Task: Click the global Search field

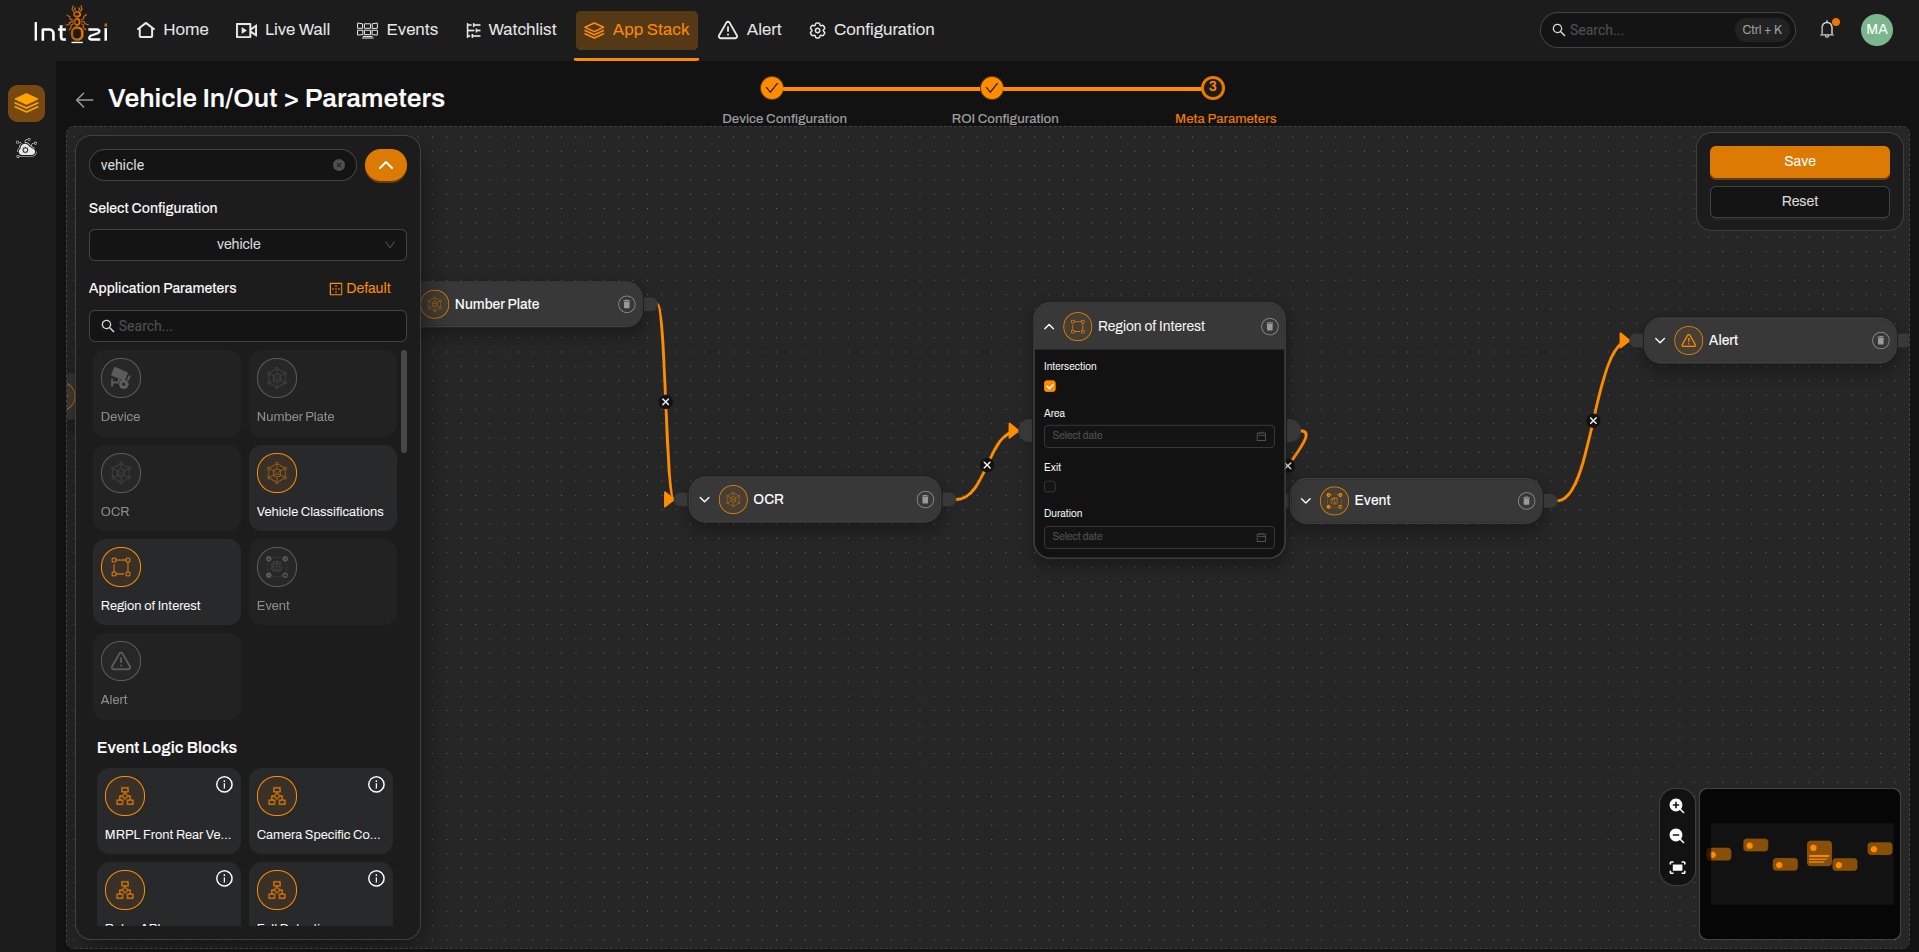Action: pos(1667,30)
